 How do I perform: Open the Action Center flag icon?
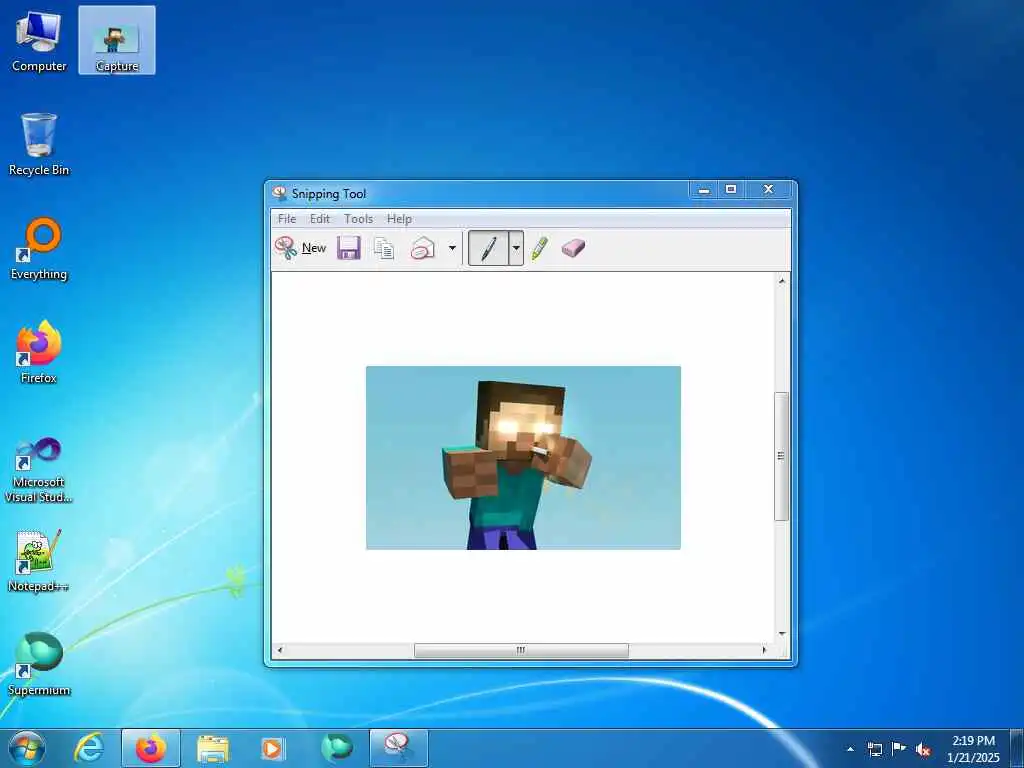[x=899, y=749]
